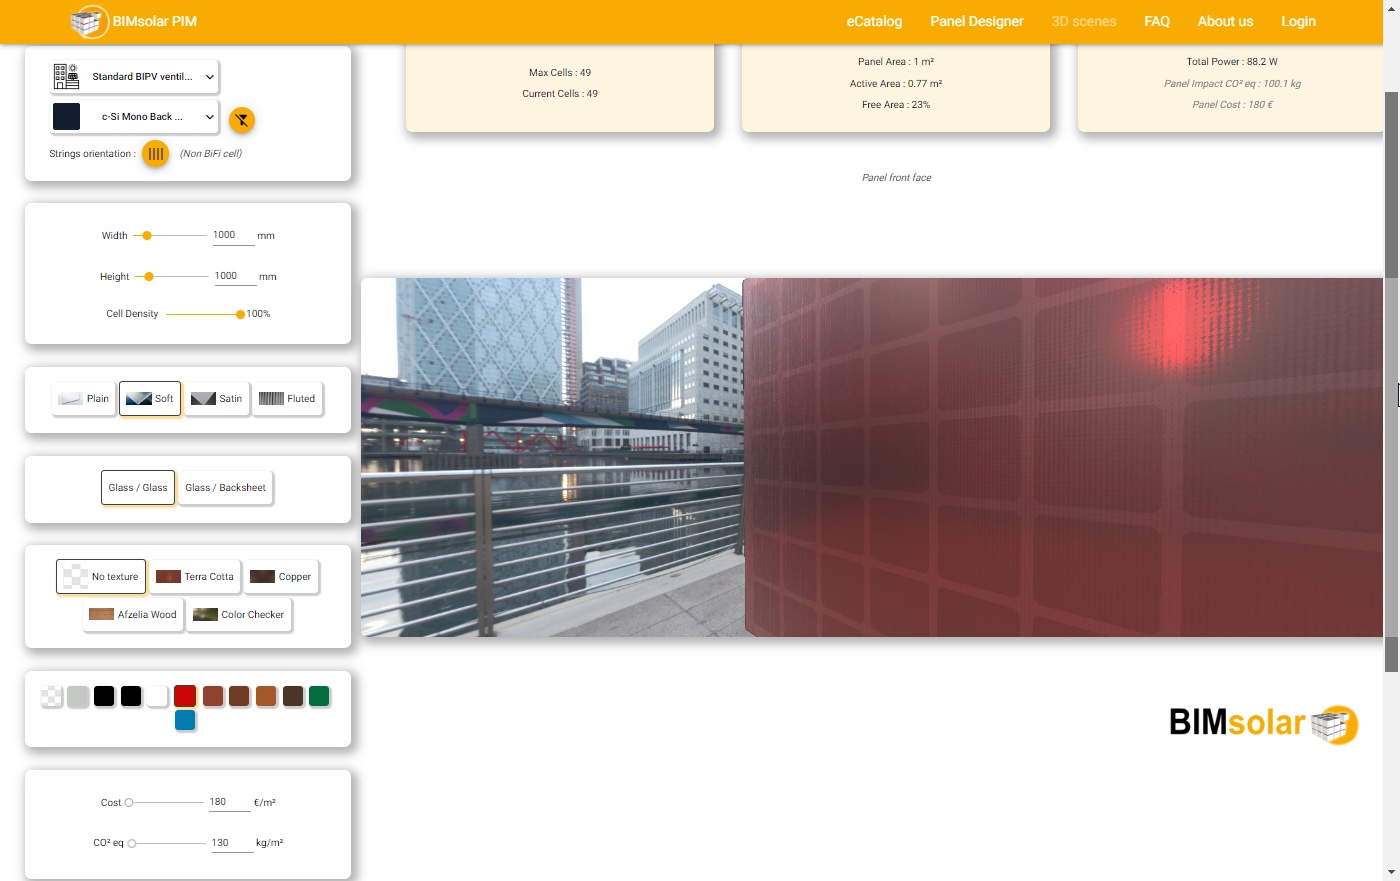The image size is (1400, 881).
Task: Open the Panel Designer menu
Action: coord(976,21)
